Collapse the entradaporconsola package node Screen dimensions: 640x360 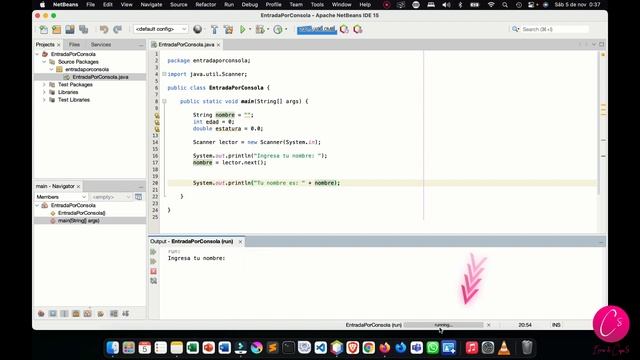pos(51,69)
